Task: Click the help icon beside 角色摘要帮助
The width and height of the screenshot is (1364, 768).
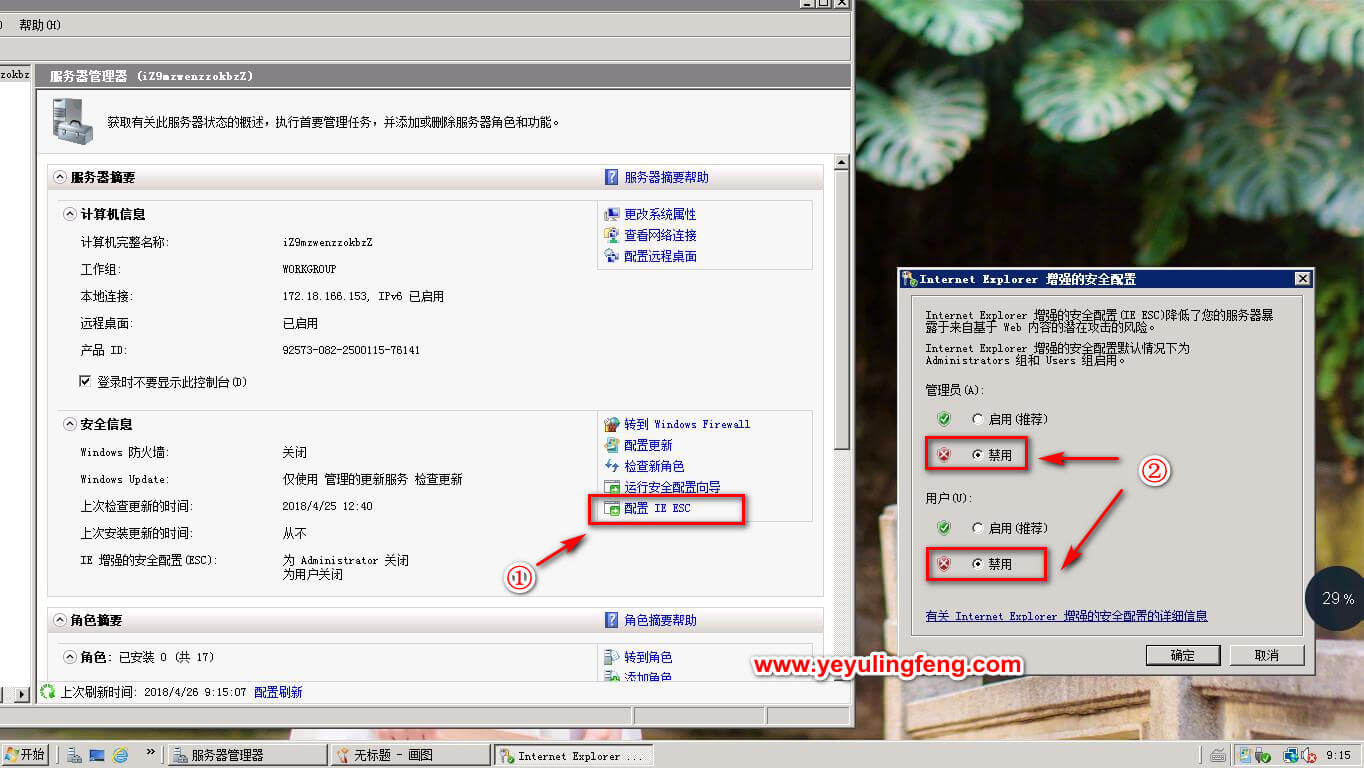Action: coord(612,620)
